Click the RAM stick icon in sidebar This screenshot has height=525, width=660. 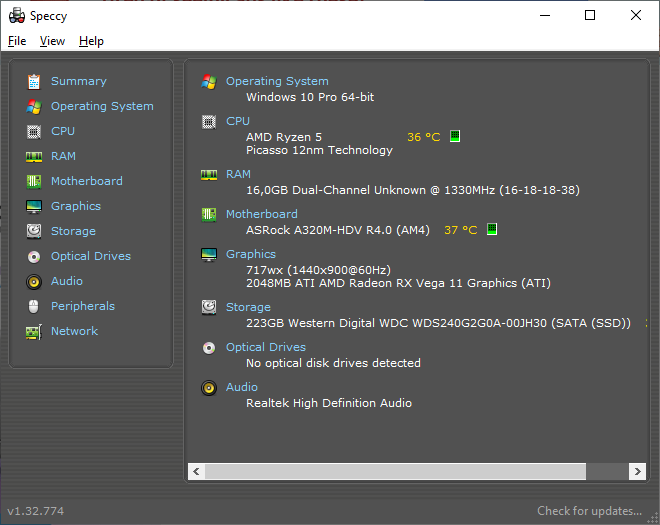pos(34,157)
